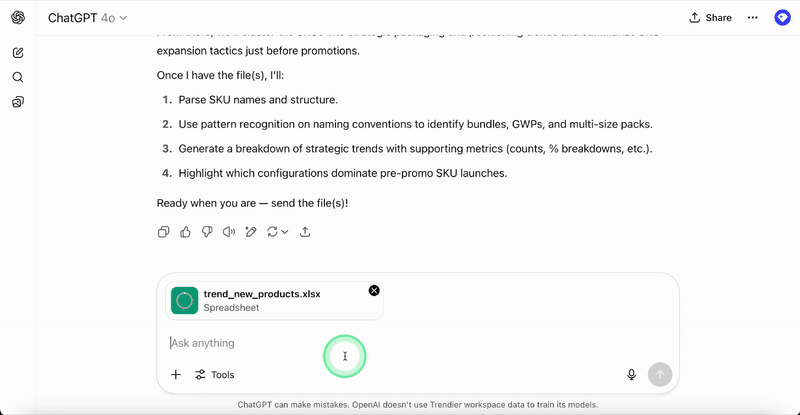Open the user profile avatar
The width and height of the screenshot is (800, 415).
782,18
